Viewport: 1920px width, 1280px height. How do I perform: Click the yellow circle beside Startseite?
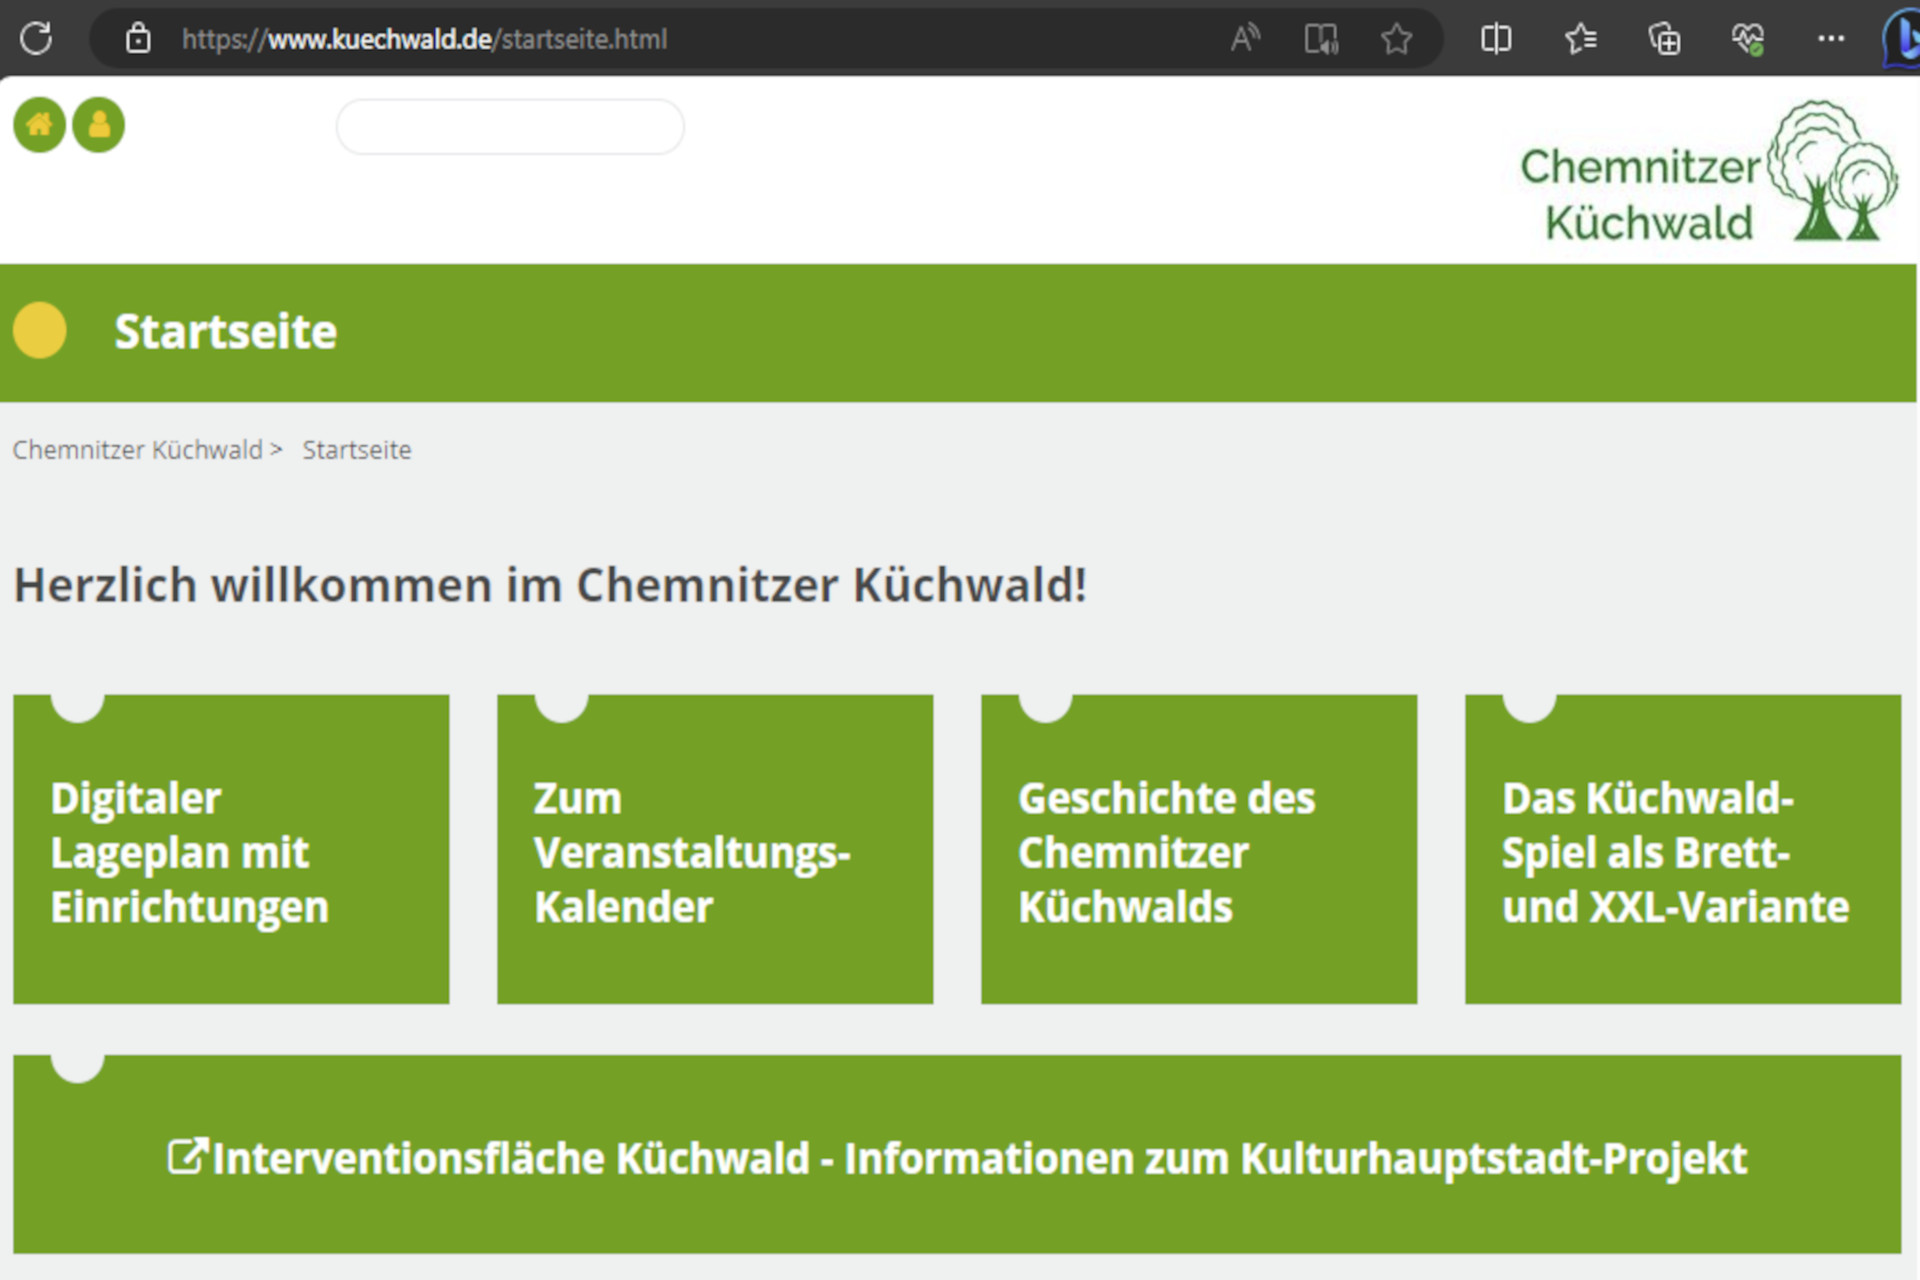(x=40, y=331)
